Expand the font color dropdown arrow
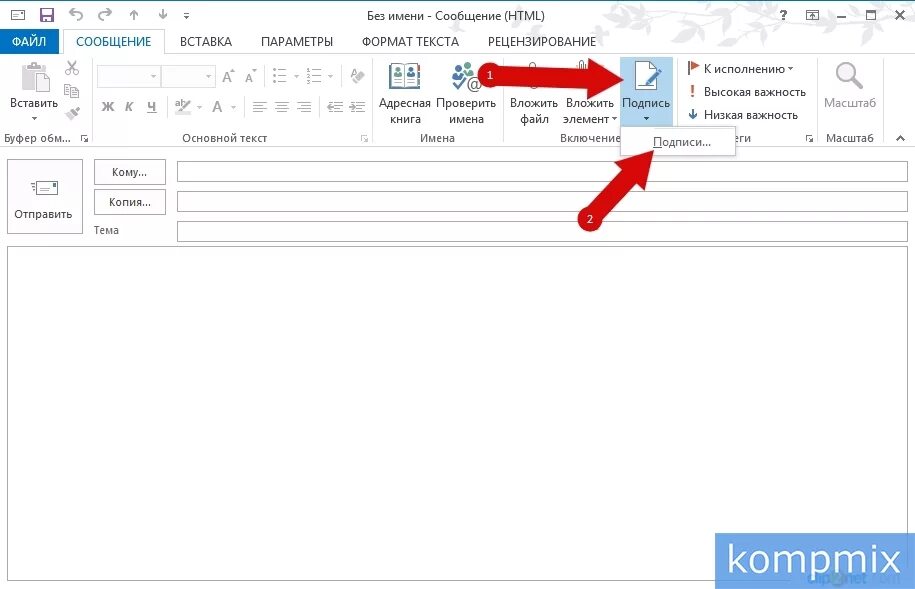Screen dimensions: 915x589 tap(233, 107)
